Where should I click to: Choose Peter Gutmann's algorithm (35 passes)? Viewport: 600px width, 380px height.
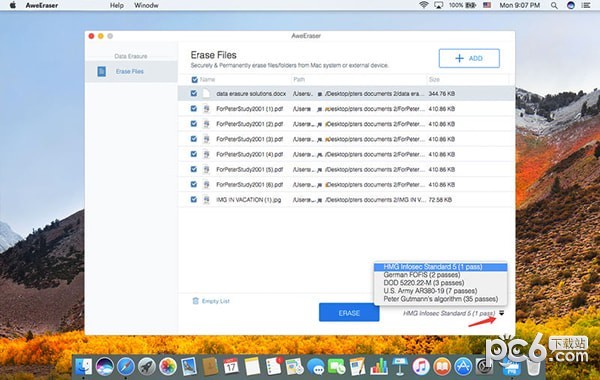[440, 299]
